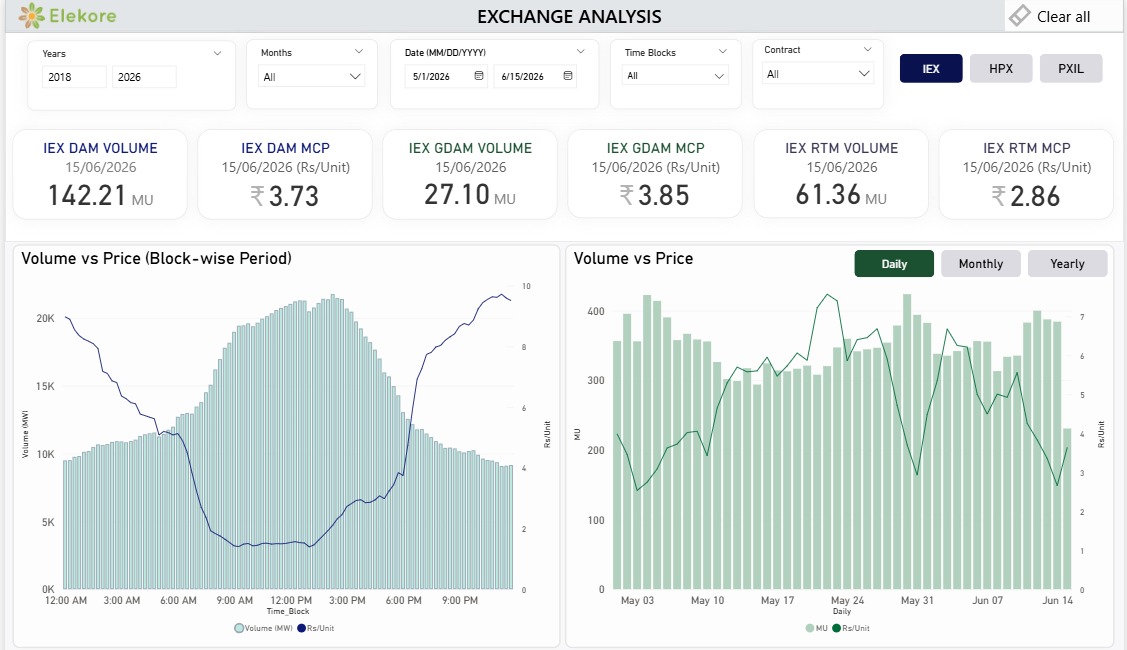Click the 2018 start year field
The image size is (1127, 650).
(x=74, y=77)
